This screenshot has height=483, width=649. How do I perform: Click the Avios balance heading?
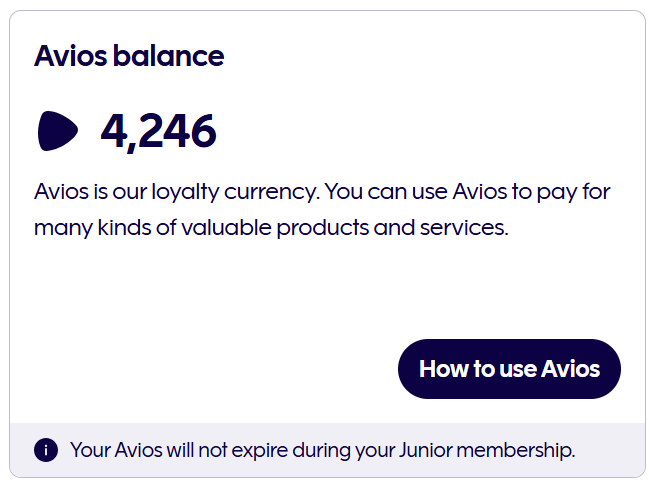click(129, 56)
